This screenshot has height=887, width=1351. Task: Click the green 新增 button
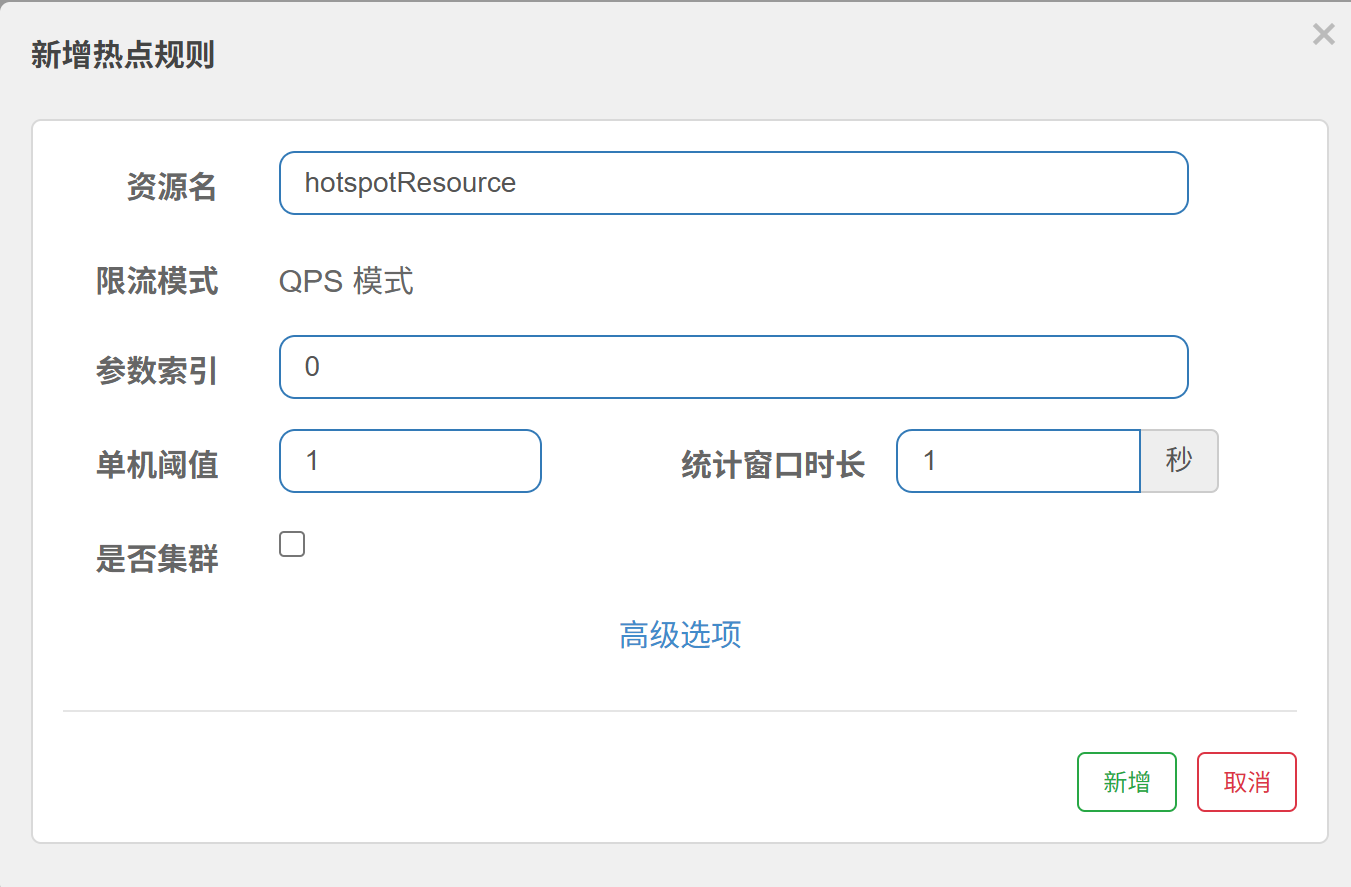[x=1126, y=782]
